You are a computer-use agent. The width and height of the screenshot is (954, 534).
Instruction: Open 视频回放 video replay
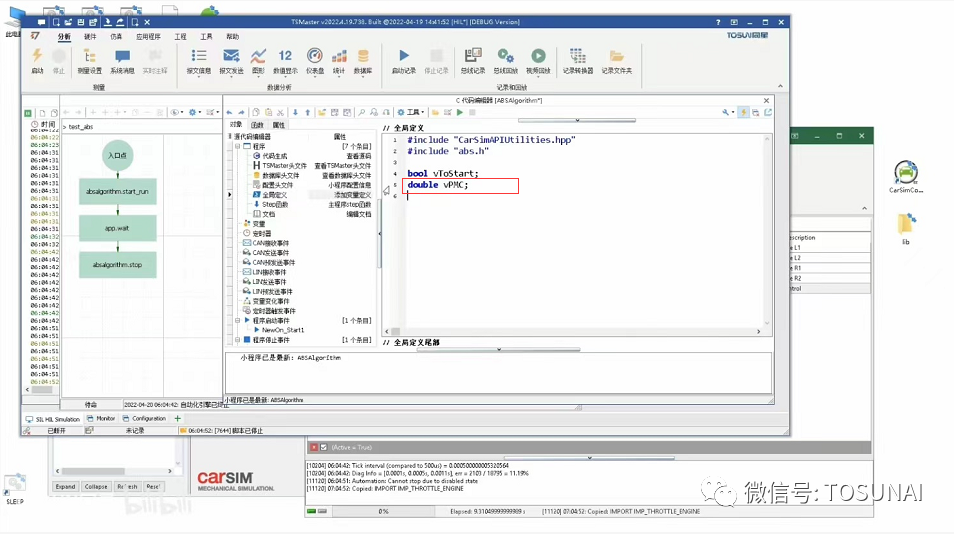(x=538, y=60)
